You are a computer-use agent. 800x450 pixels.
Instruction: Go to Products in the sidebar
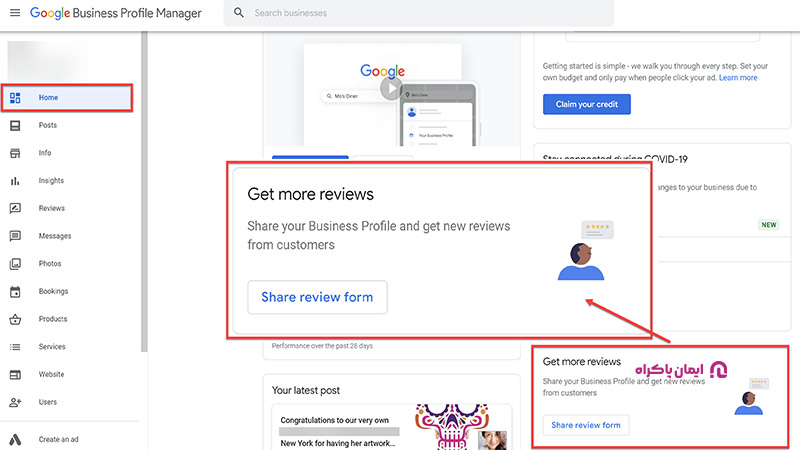coord(53,319)
